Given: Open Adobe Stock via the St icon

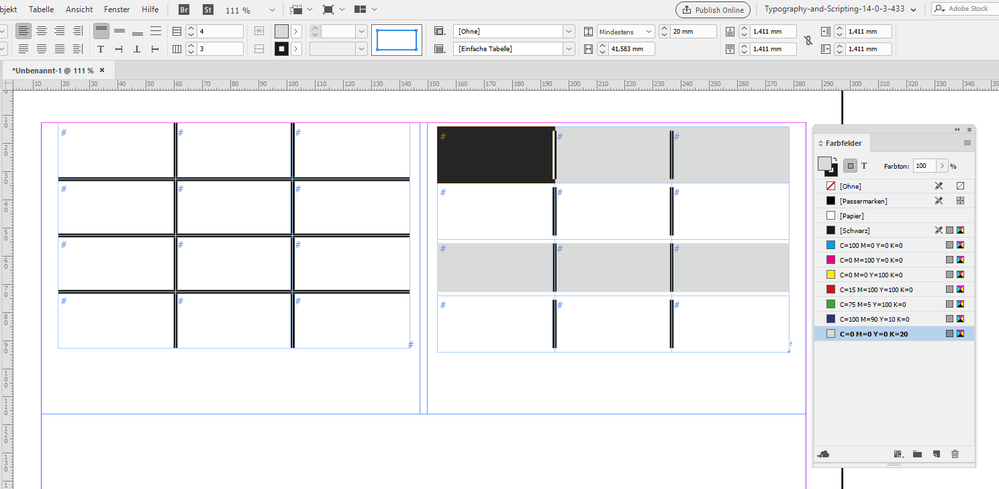Looking at the screenshot, I should pyautogui.click(x=208, y=10).
